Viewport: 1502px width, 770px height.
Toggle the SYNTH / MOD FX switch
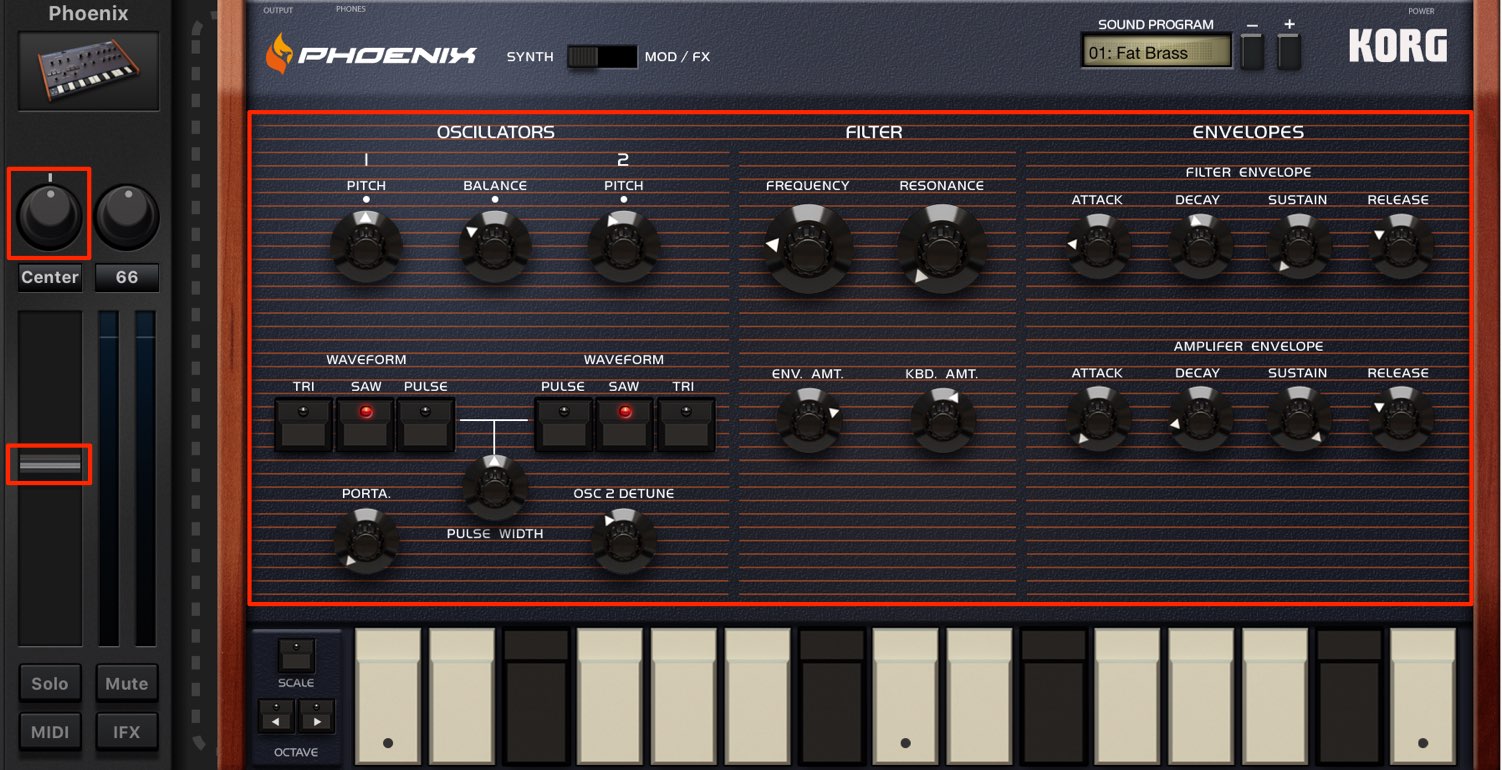pyautogui.click(x=602, y=57)
